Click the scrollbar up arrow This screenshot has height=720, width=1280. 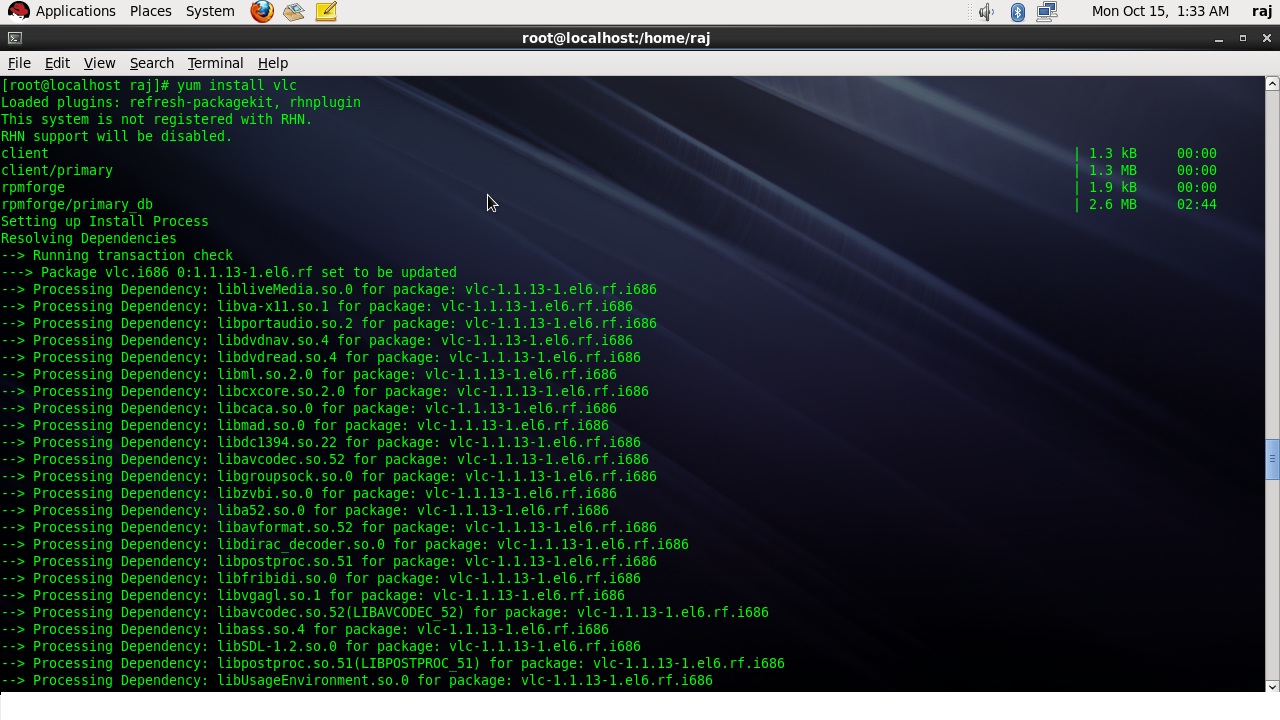tap(1272, 84)
